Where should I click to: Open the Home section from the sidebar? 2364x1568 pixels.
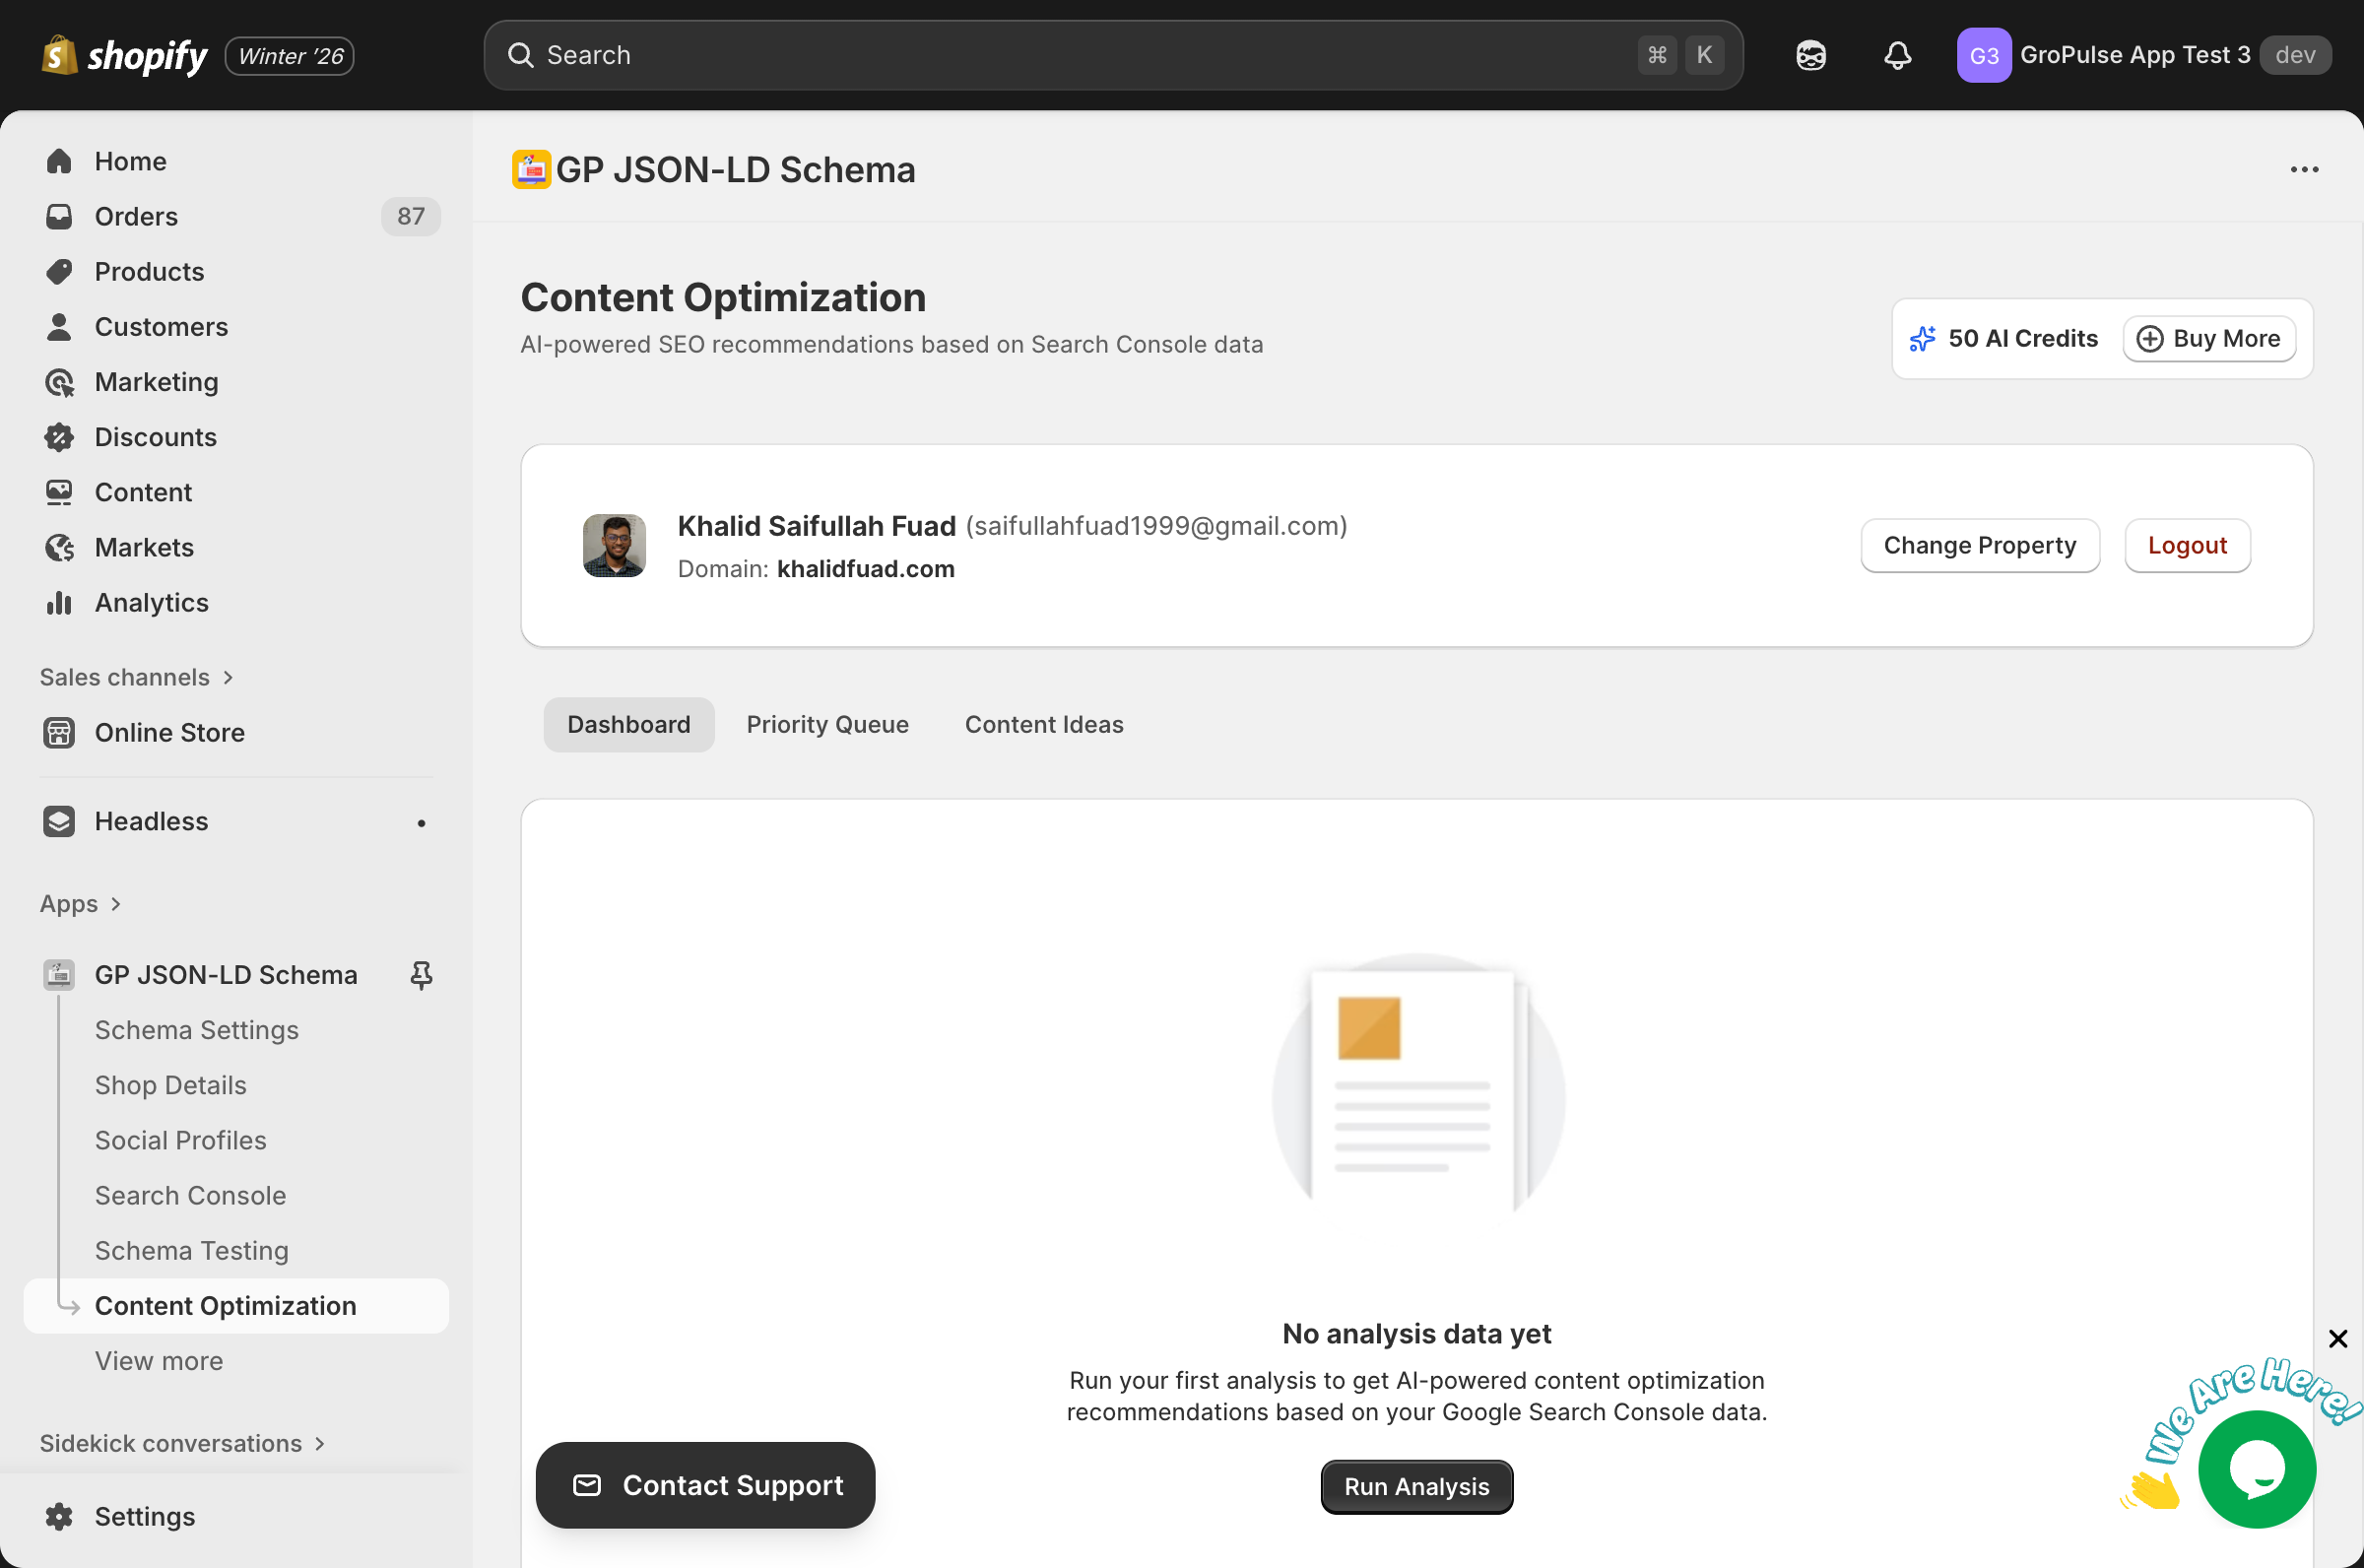click(x=60, y=161)
